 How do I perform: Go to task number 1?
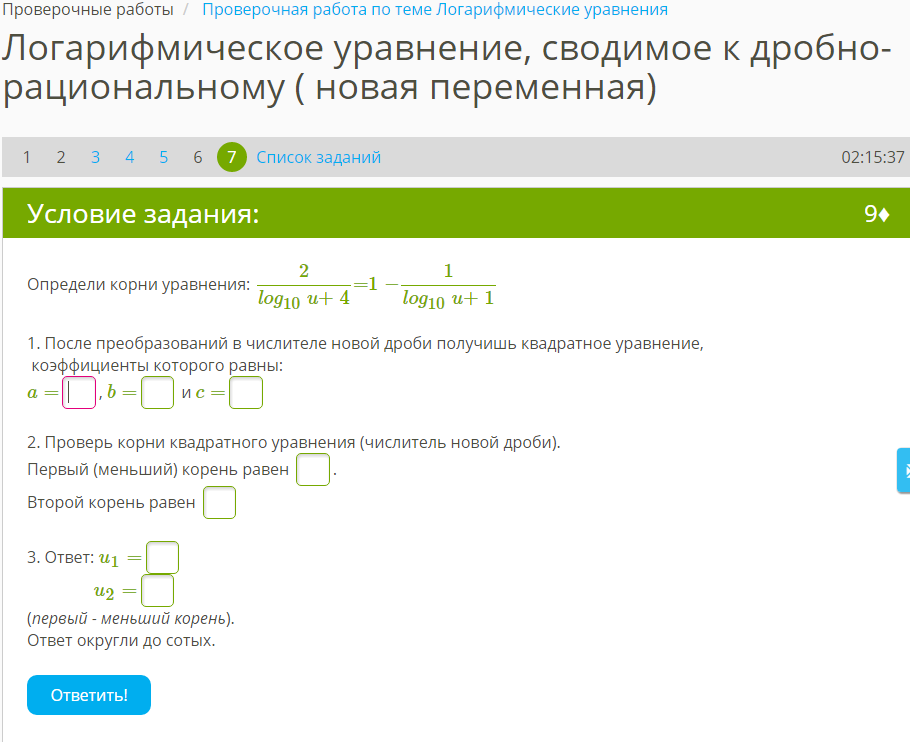click(27, 157)
